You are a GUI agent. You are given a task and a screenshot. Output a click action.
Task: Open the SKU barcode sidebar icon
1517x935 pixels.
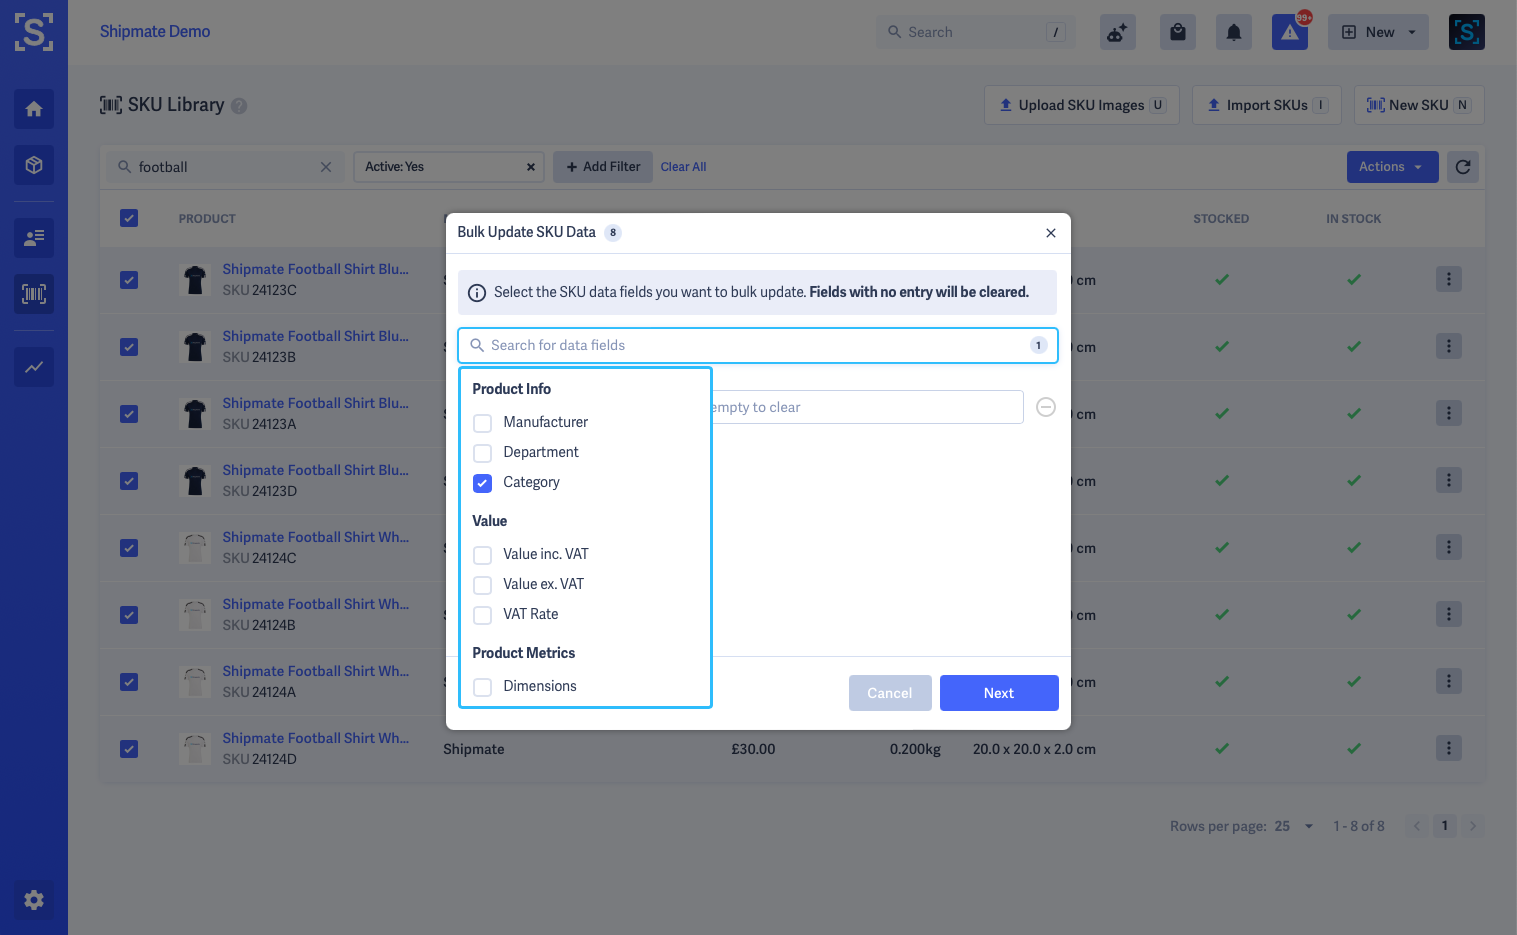point(34,294)
